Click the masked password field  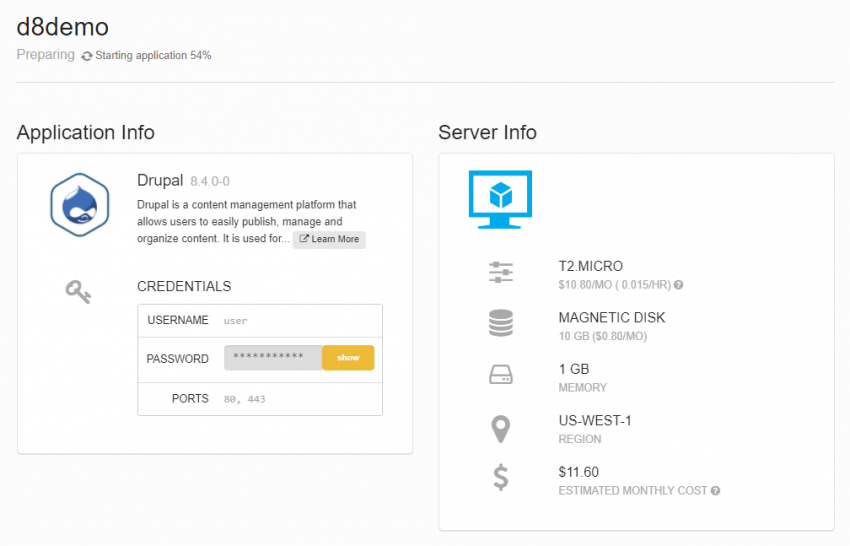(273, 358)
